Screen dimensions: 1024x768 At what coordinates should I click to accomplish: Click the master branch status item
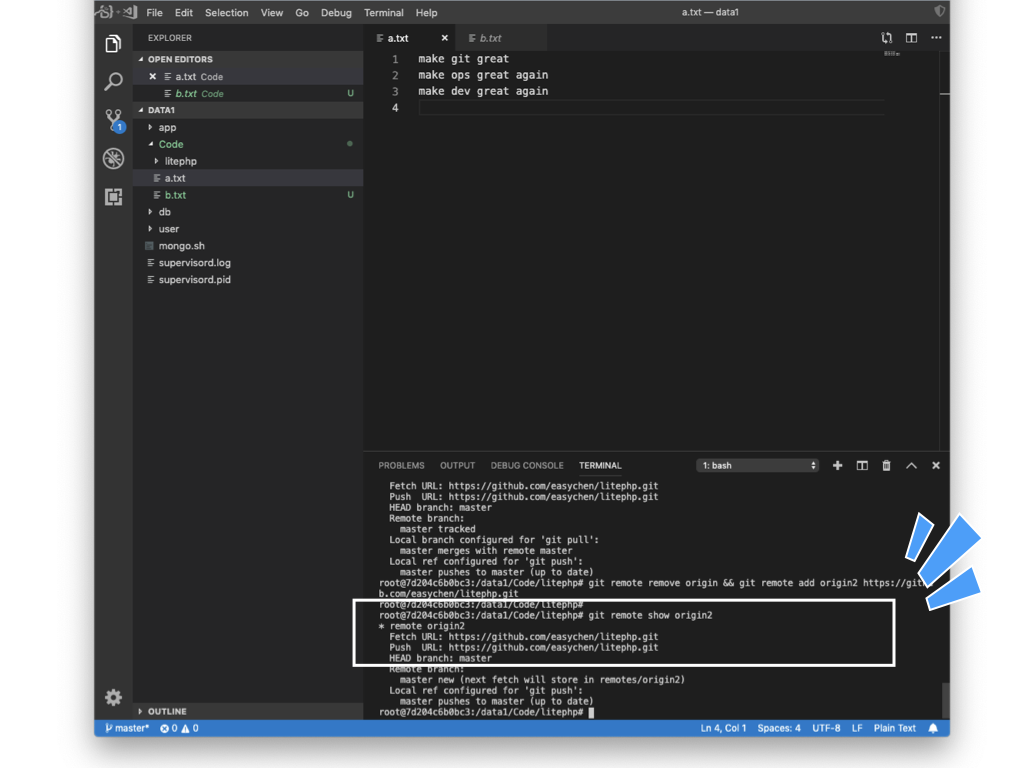pyautogui.click(x=127, y=728)
